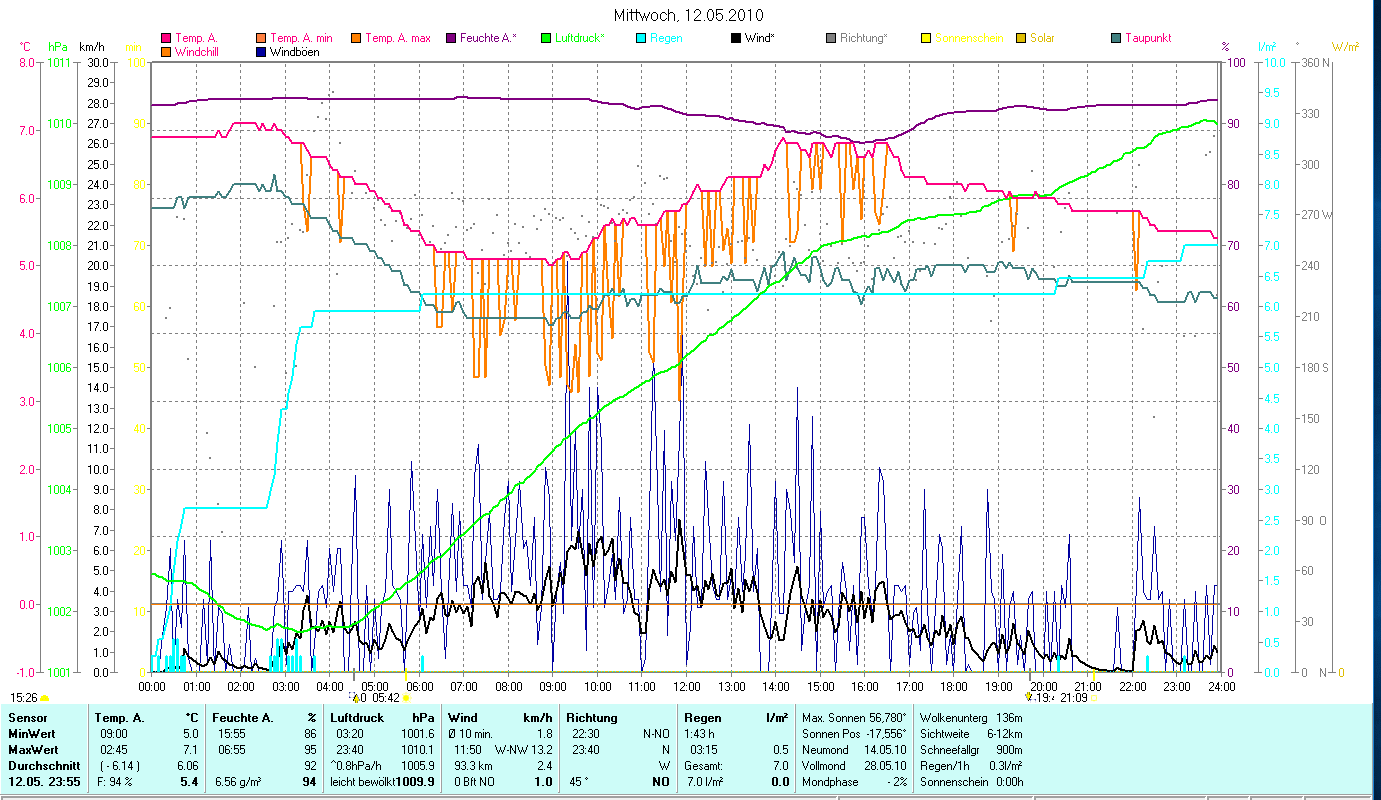
Task: Toggle the Temp. A. max series legend
Action: [355, 38]
